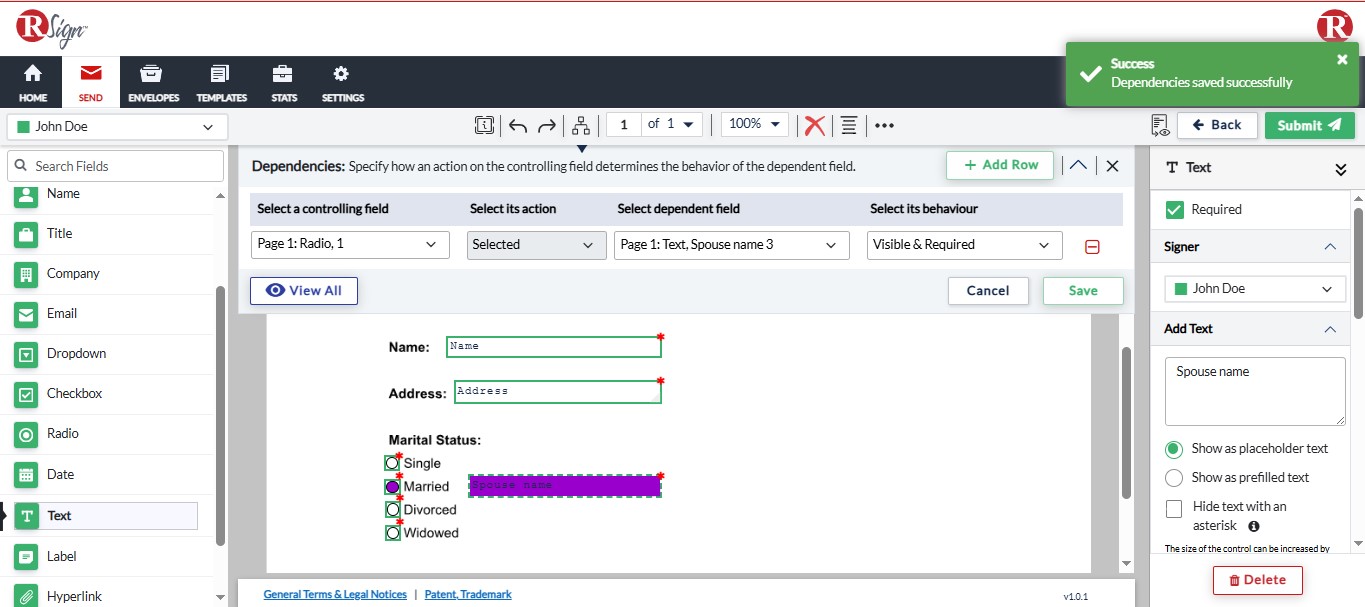Collapse the Signer section in right panel
1365x607 pixels.
point(1330,246)
